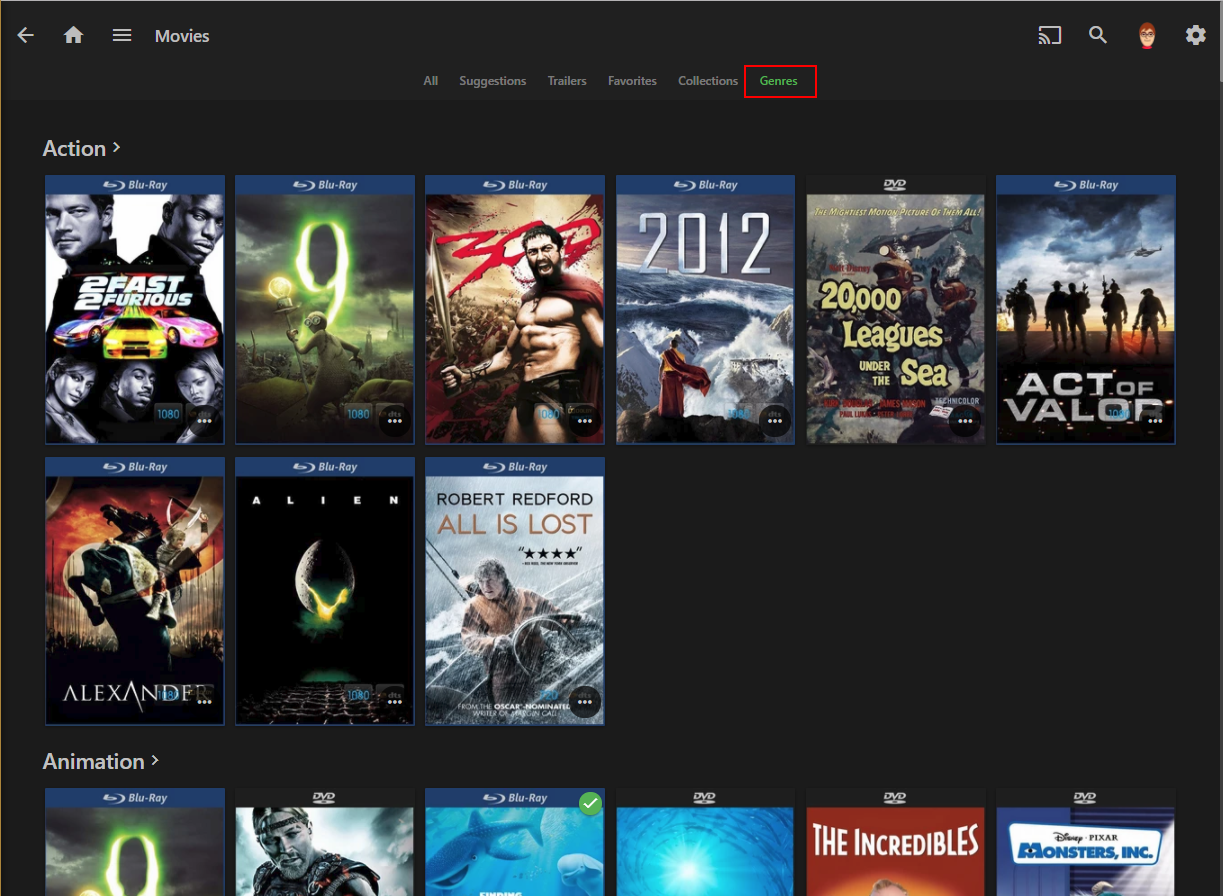Open the navigation drawer hamburger icon
Viewport: 1223px width, 896px height.
121,34
